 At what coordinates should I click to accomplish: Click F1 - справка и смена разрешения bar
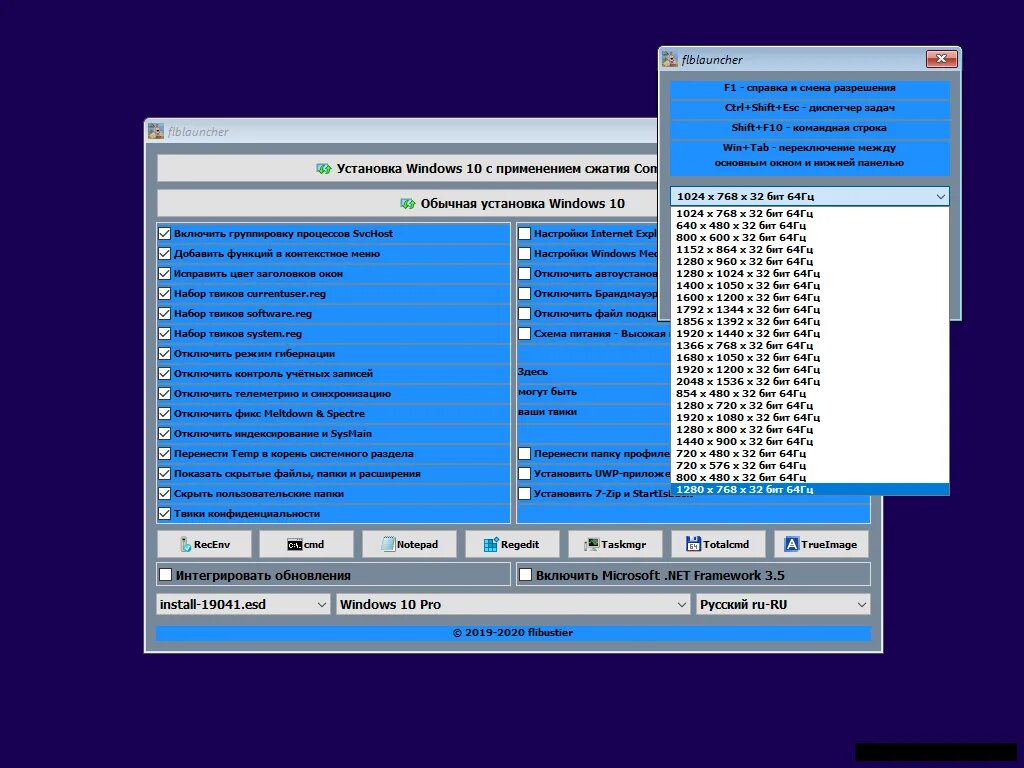coord(810,88)
